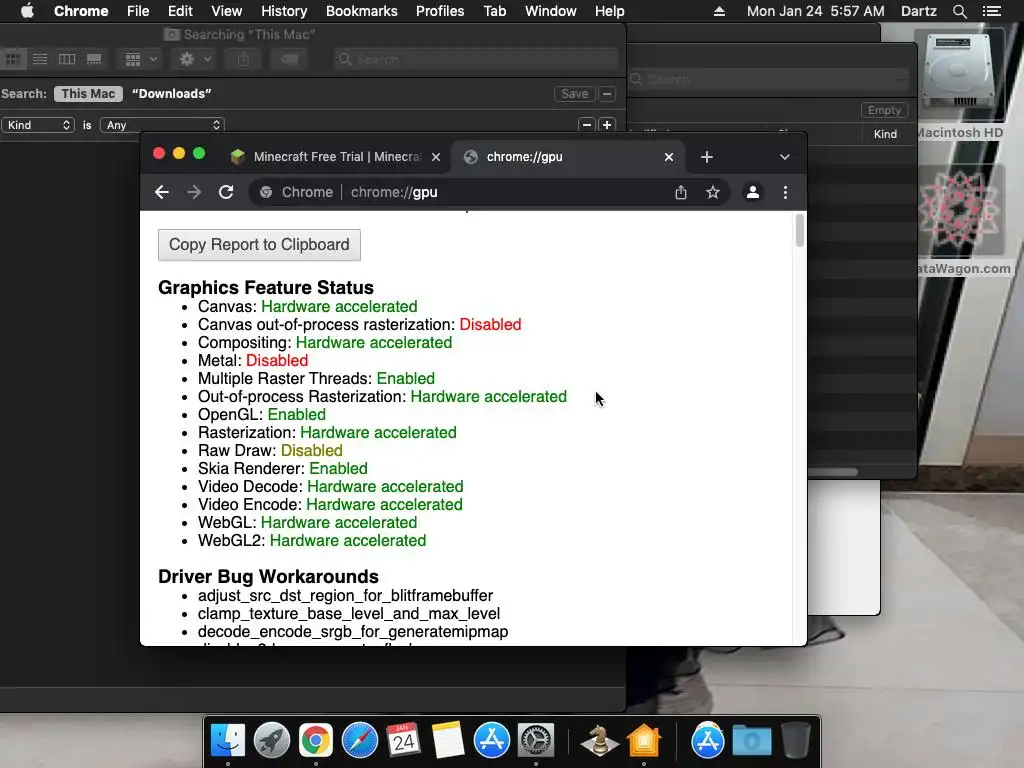The height and width of the screenshot is (768, 1024).
Task: Switch Finder to icon view
Action: click(12, 59)
